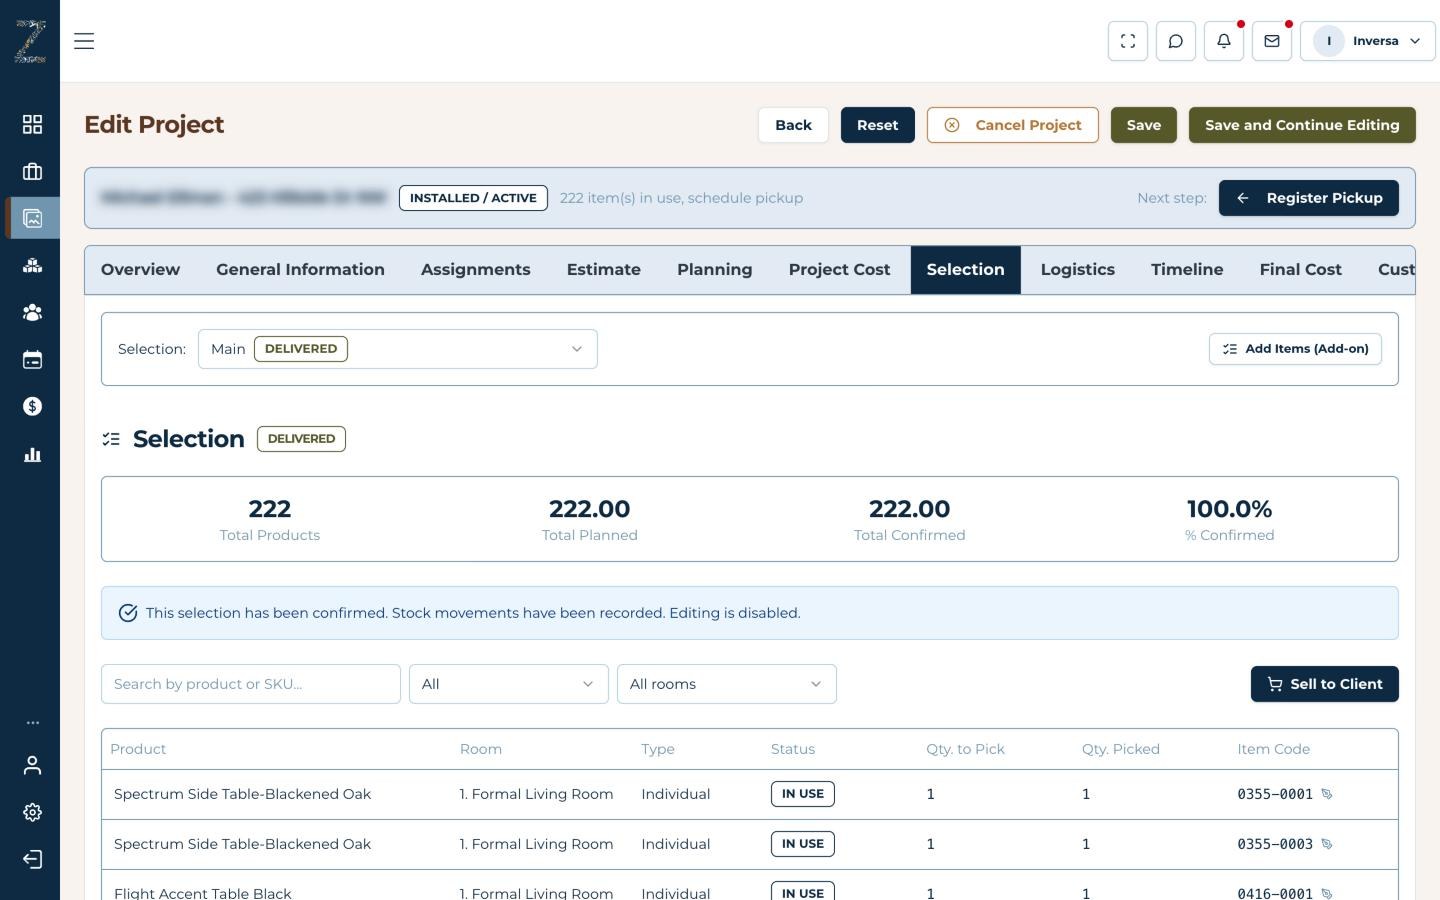
Task: Click the tag icon beside 0355-0001
Action: pyautogui.click(x=1327, y=794)
